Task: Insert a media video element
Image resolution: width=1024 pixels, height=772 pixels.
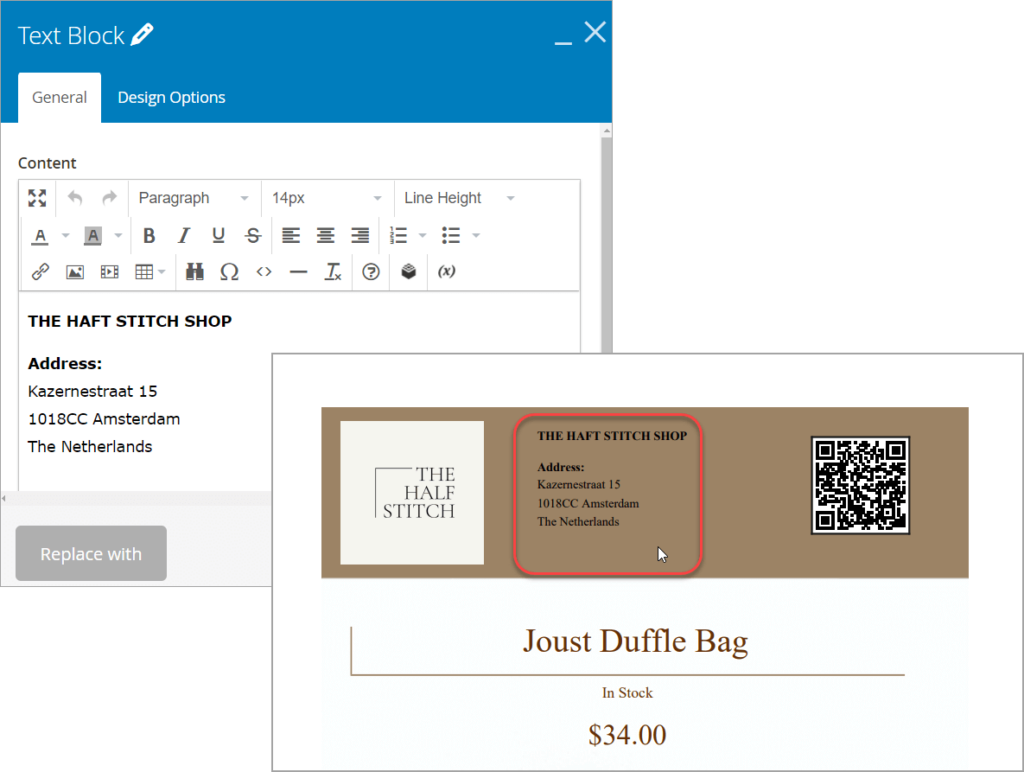Action: [x=110, y=272]
